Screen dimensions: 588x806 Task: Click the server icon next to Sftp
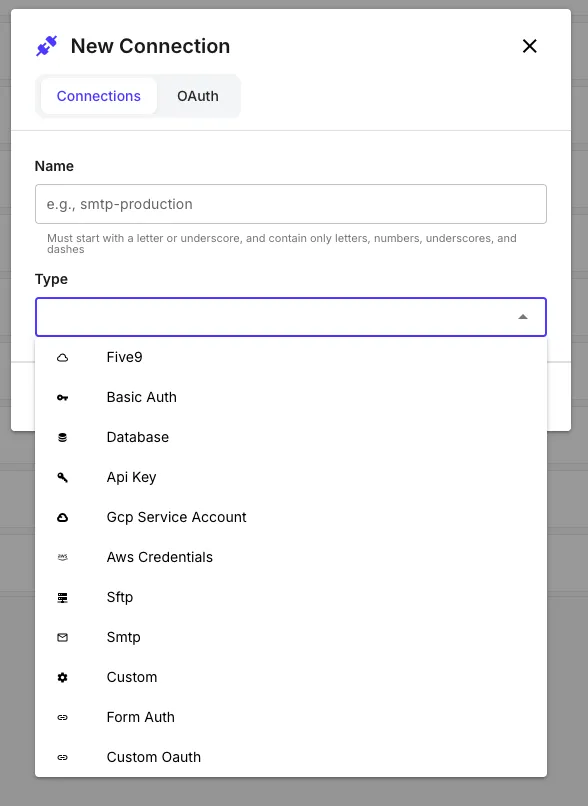point(62,597)
